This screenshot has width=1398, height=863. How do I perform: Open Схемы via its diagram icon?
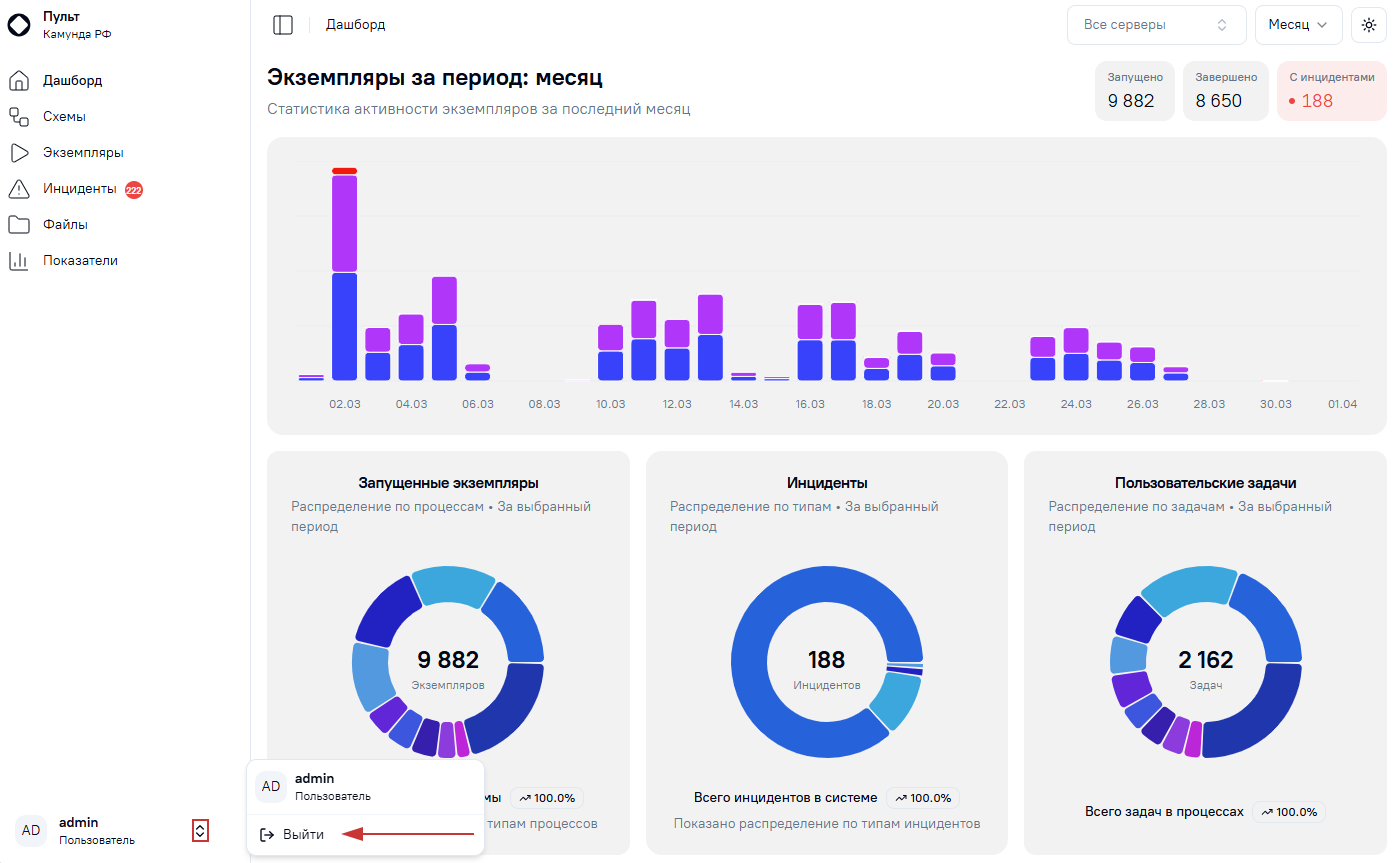coord(19,116)
